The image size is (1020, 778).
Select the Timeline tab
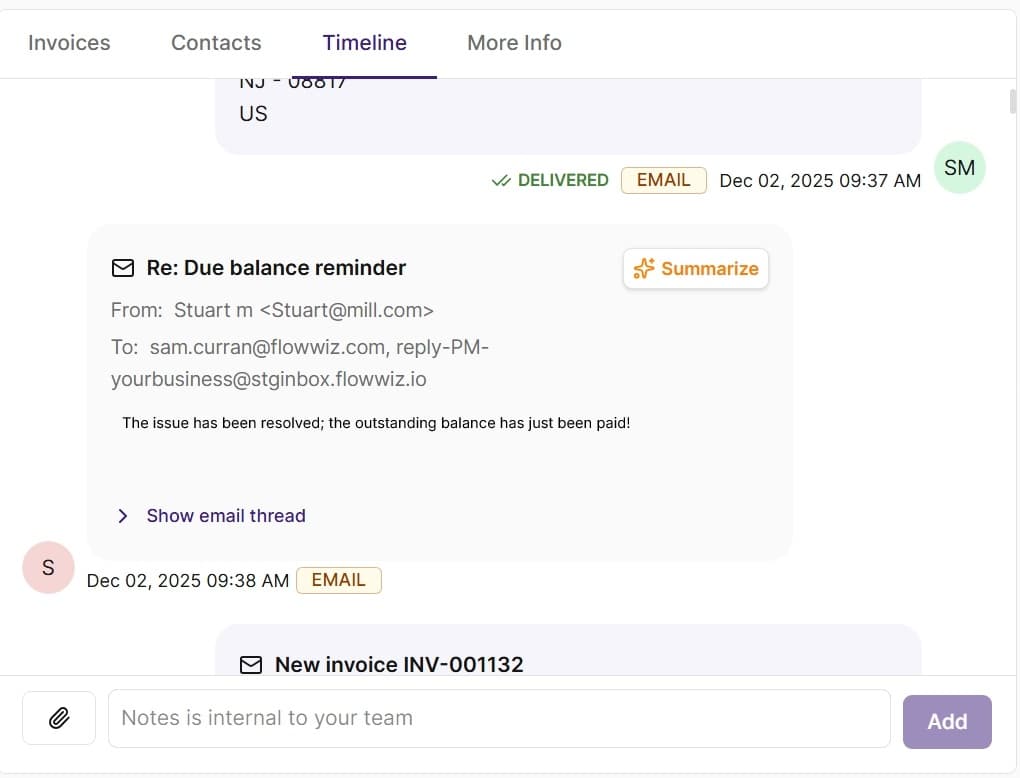(364, 43)
